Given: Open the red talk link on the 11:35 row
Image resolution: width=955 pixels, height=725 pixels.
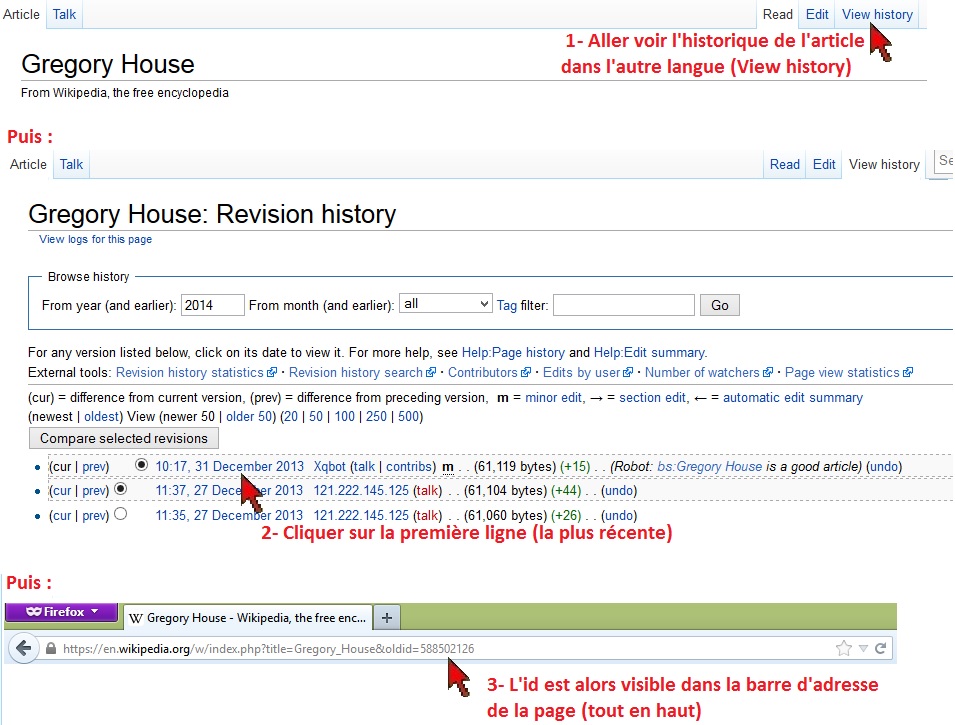Looking at the screenshot, I should [x=428, y=515].
